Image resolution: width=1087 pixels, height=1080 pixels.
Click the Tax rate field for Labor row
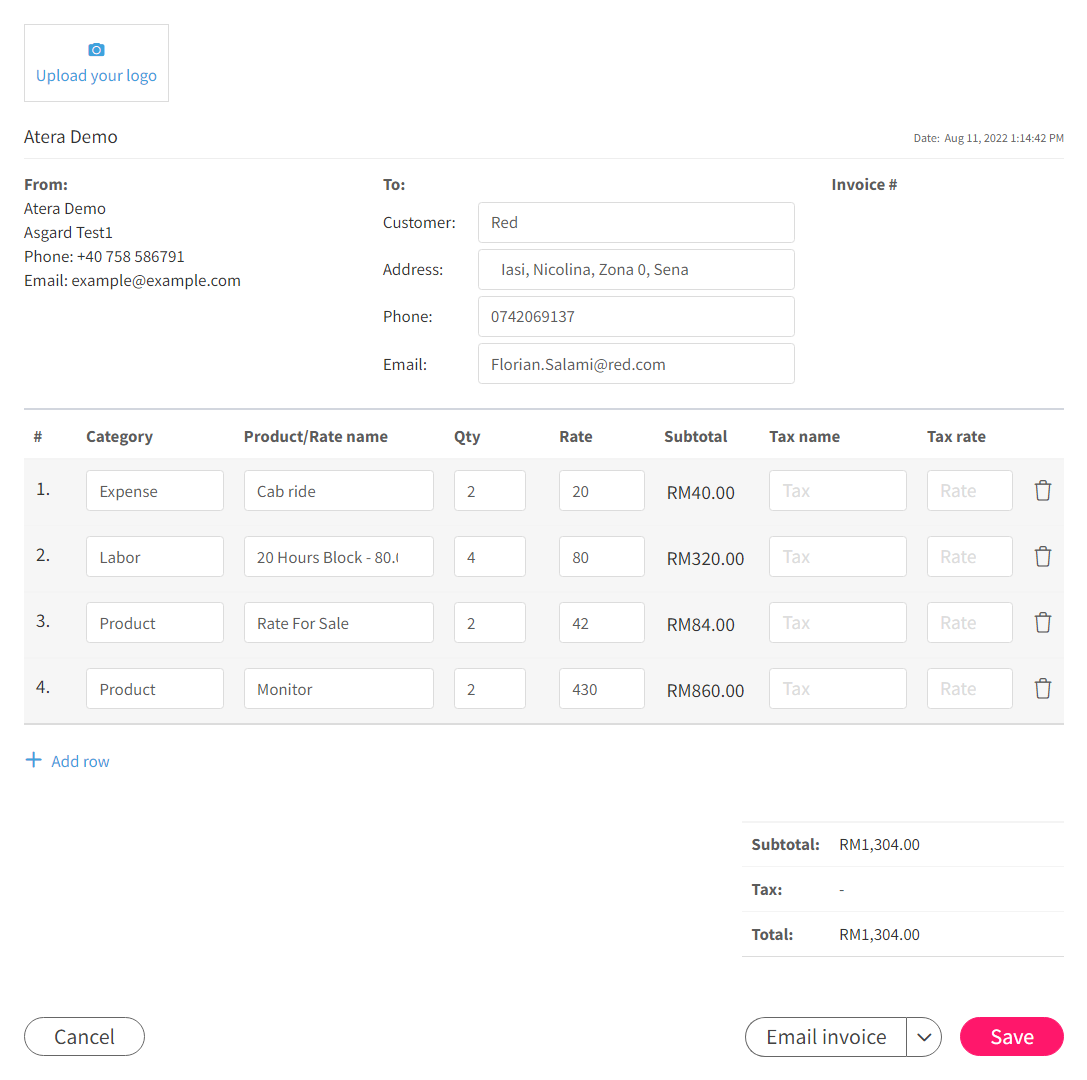[x=970, y=557]
